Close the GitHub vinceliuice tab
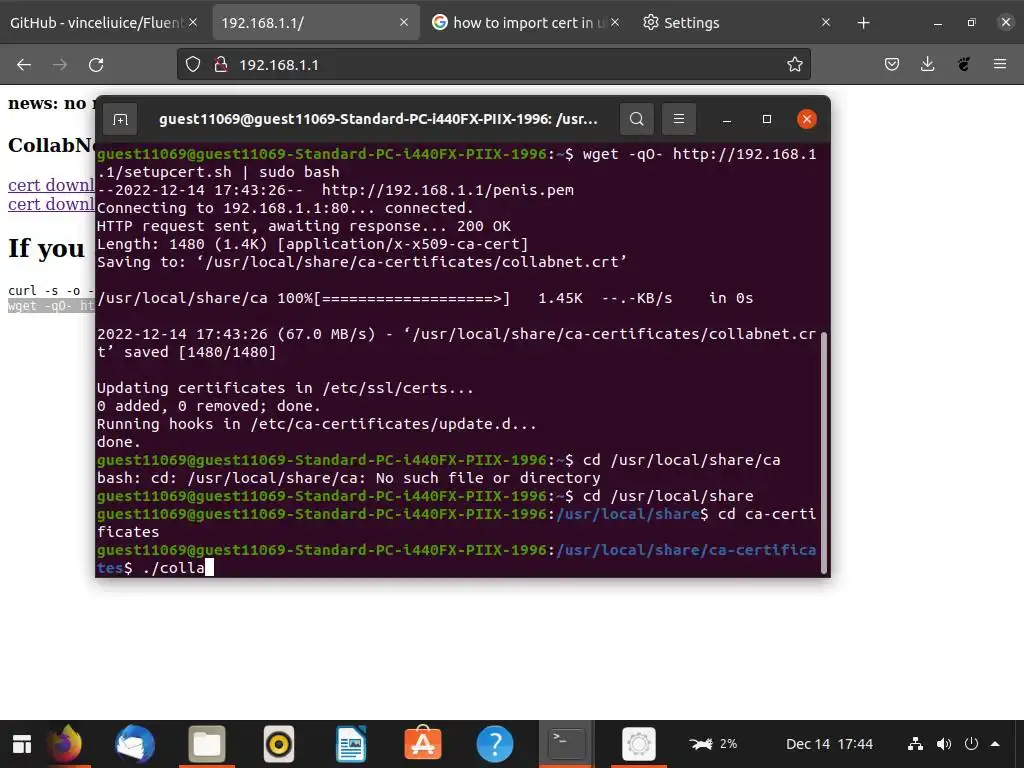The height and width of the screenshot is (768, 1024). [193, 22]
